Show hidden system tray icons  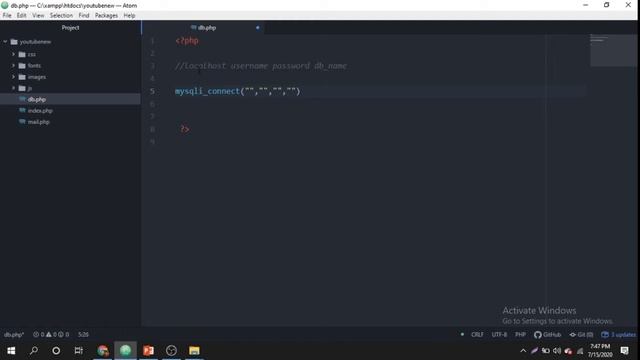(523, 351)
